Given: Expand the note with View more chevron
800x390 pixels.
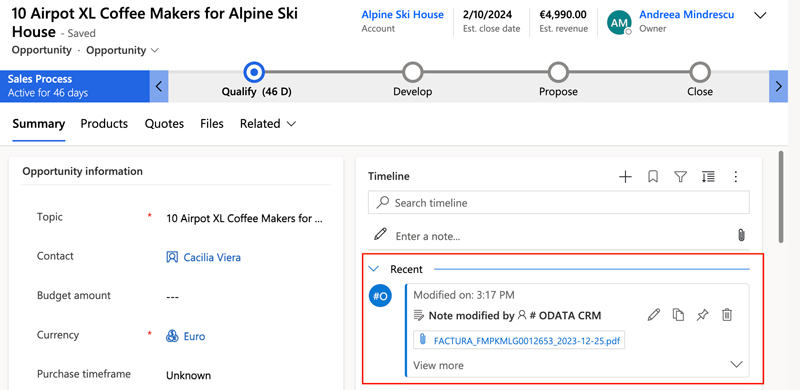Looking at the screenshot, I should 736,364.
